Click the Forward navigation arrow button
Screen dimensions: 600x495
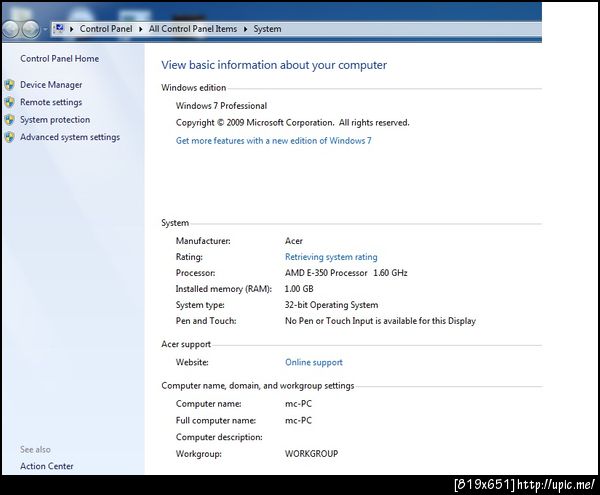(30, 29)
